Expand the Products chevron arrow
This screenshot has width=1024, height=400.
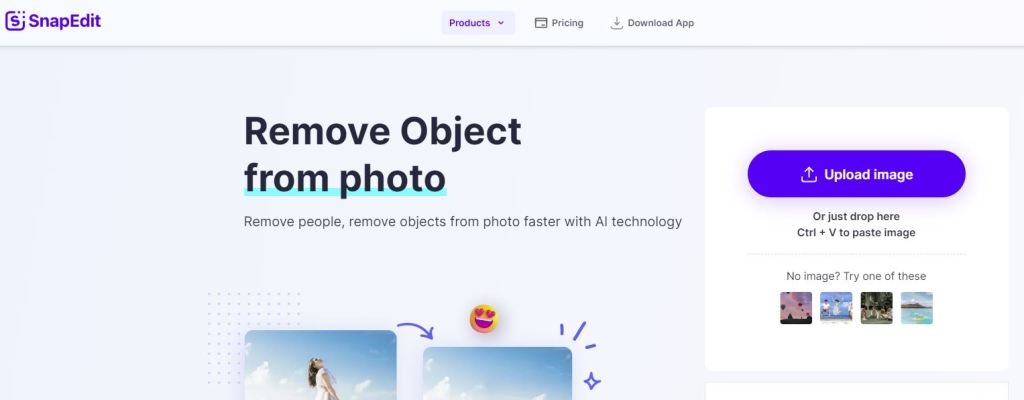[x=501, y=23]
